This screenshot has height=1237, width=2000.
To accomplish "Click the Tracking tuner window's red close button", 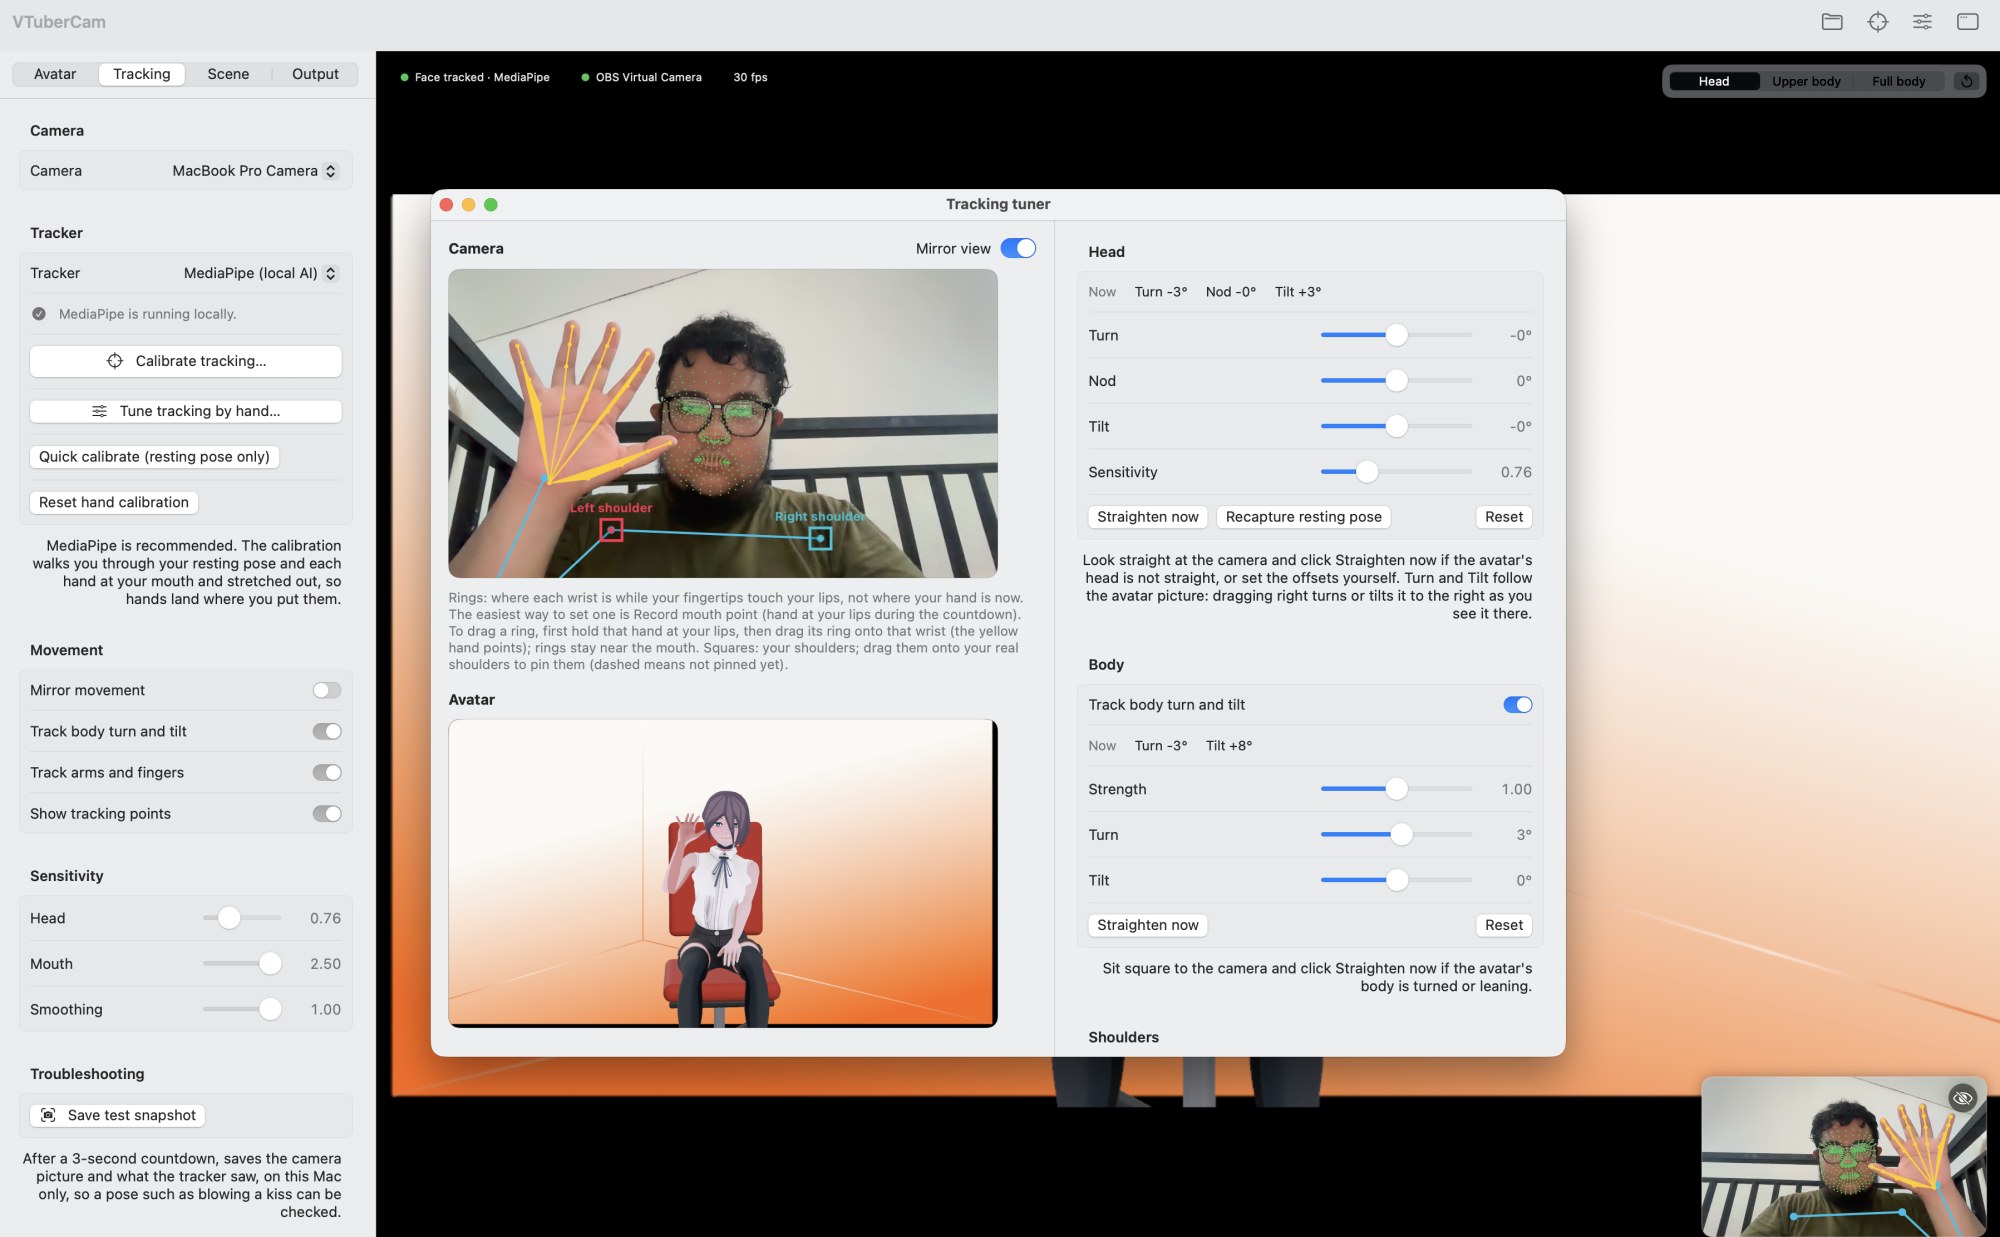I will (x=446, y=204).
